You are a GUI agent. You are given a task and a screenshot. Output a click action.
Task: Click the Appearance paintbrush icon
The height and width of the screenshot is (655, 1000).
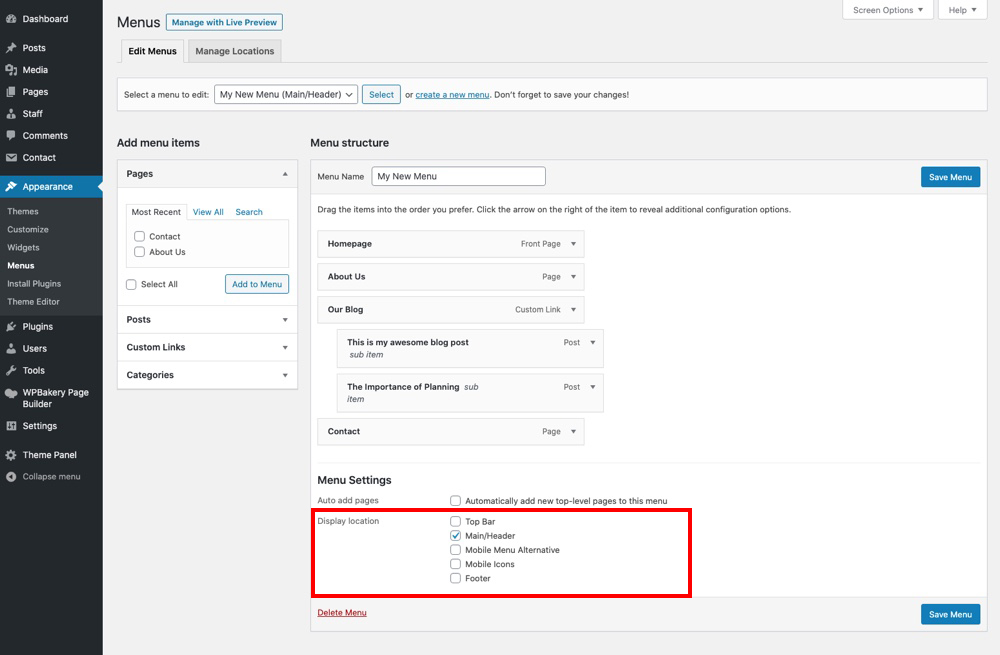pos(11,187)
